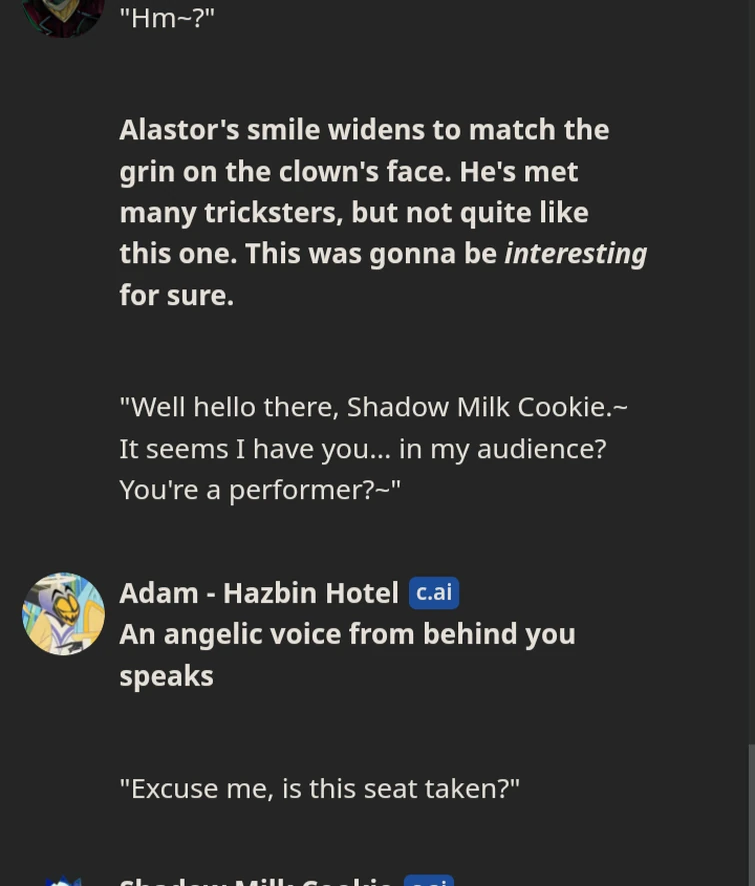Click the "grin on the clown's face" line

(x=348, y=171)
